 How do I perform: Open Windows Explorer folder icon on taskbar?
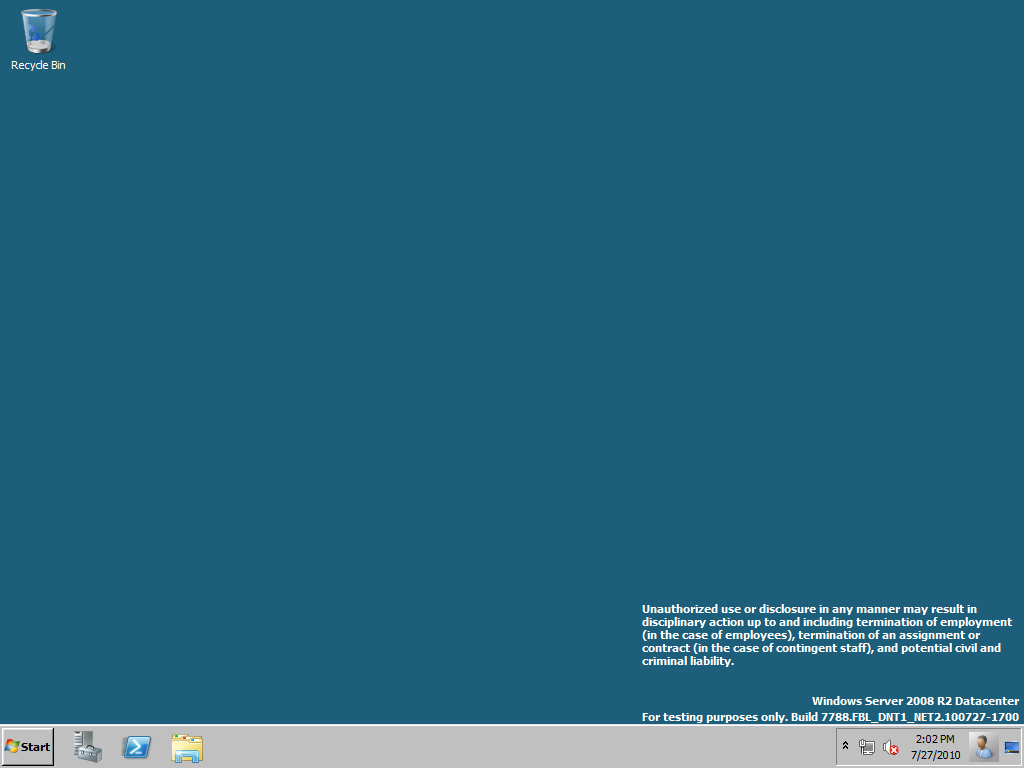187,747
